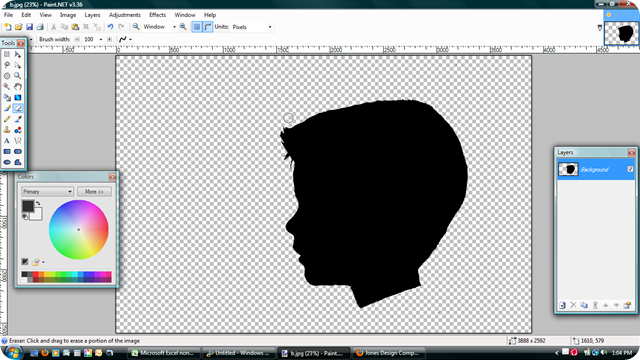640x360 pixels.
Task: Open the Edit menu
Action: coord(26,15)
